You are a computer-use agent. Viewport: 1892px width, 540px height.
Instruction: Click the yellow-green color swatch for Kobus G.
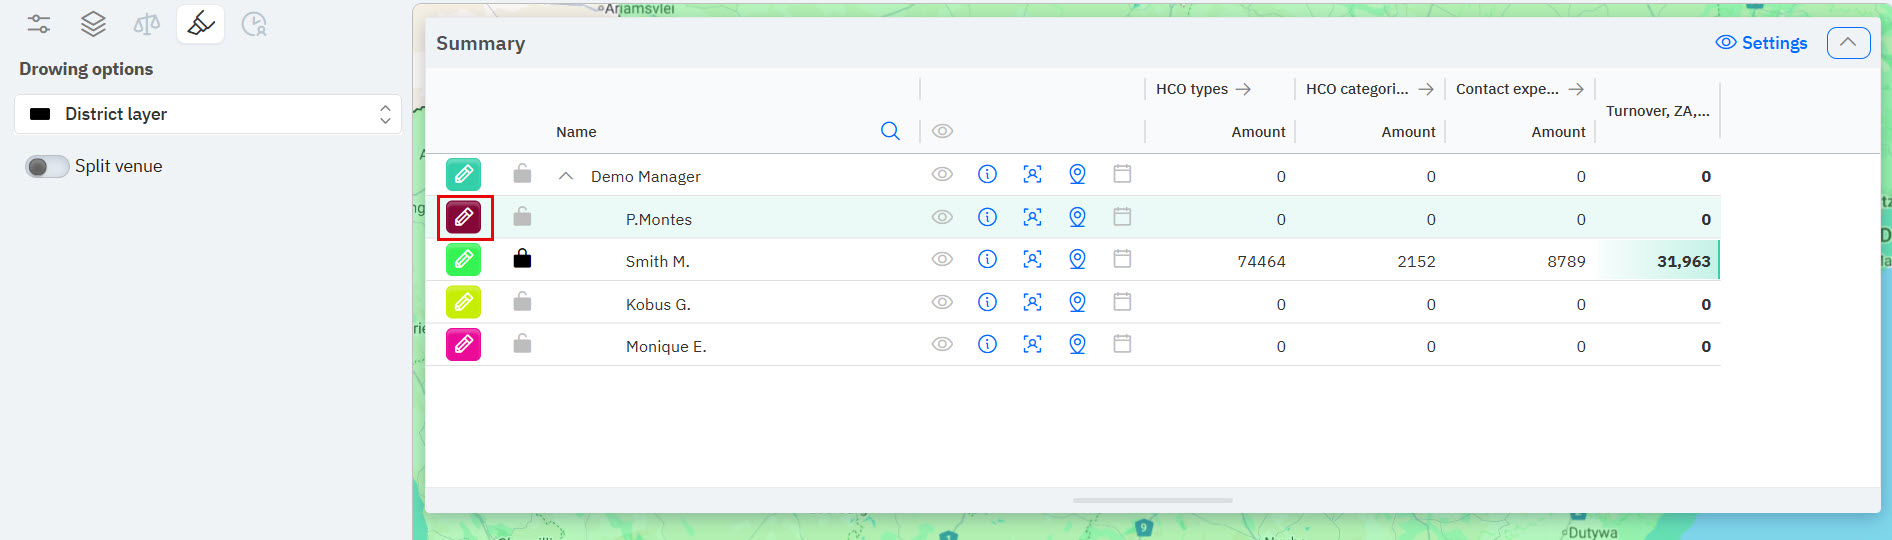pyautogui.click(x=464, y=302)
